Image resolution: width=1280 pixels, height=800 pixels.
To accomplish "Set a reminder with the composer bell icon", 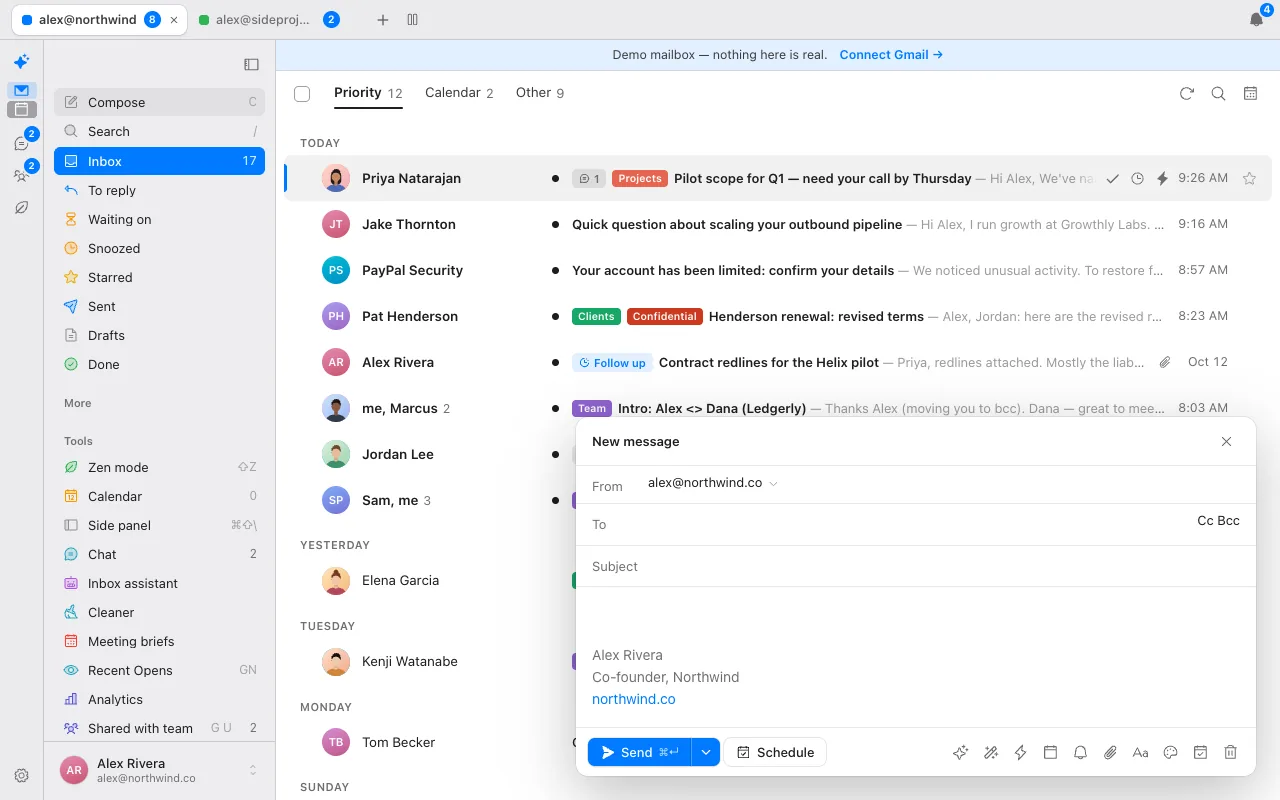I will point(1080,753).
